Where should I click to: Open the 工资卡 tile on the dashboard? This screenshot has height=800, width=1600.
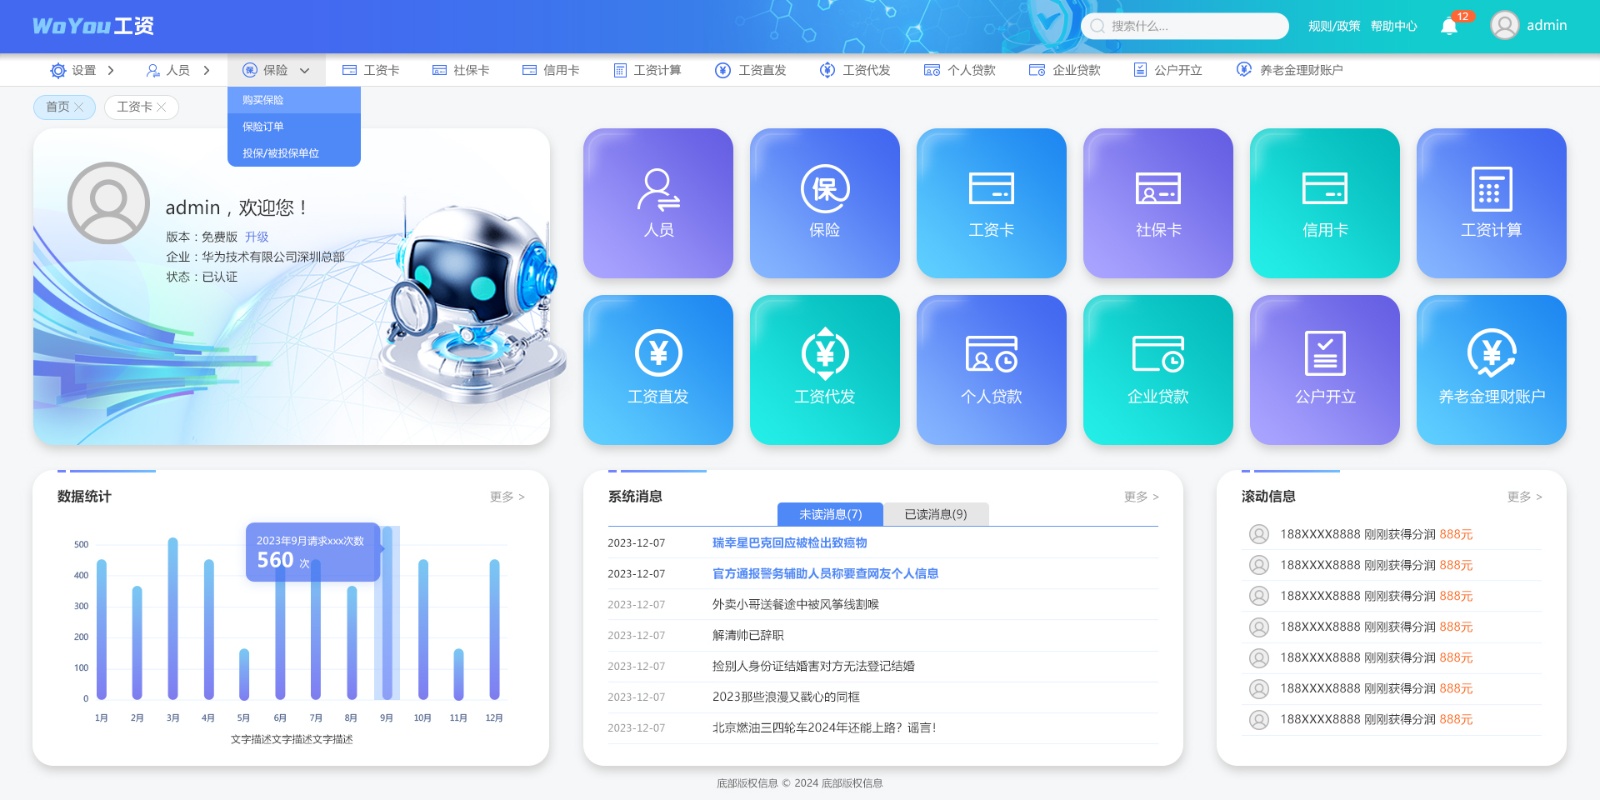coord(991,203)
